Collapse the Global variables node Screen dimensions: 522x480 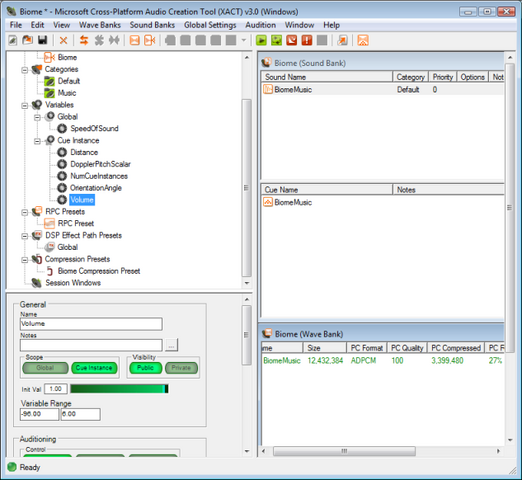(37, 117)
